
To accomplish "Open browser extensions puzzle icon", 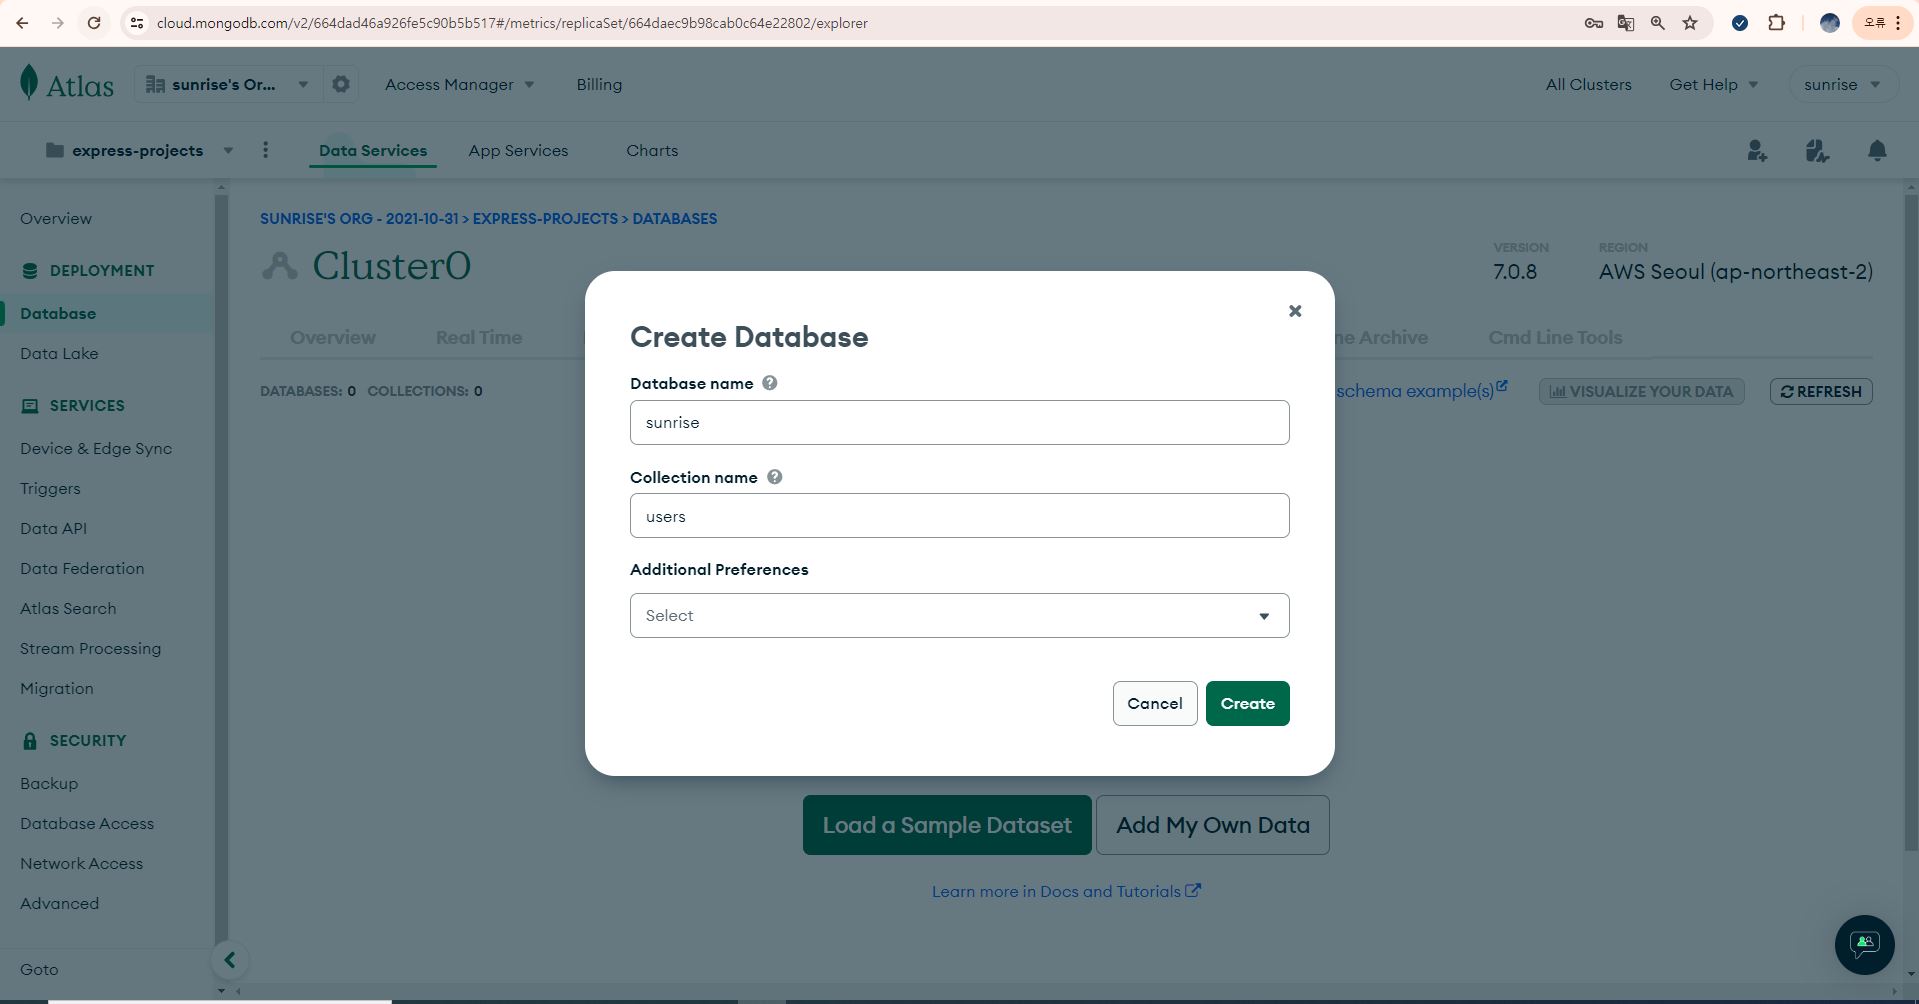I will click(1776, 23).
